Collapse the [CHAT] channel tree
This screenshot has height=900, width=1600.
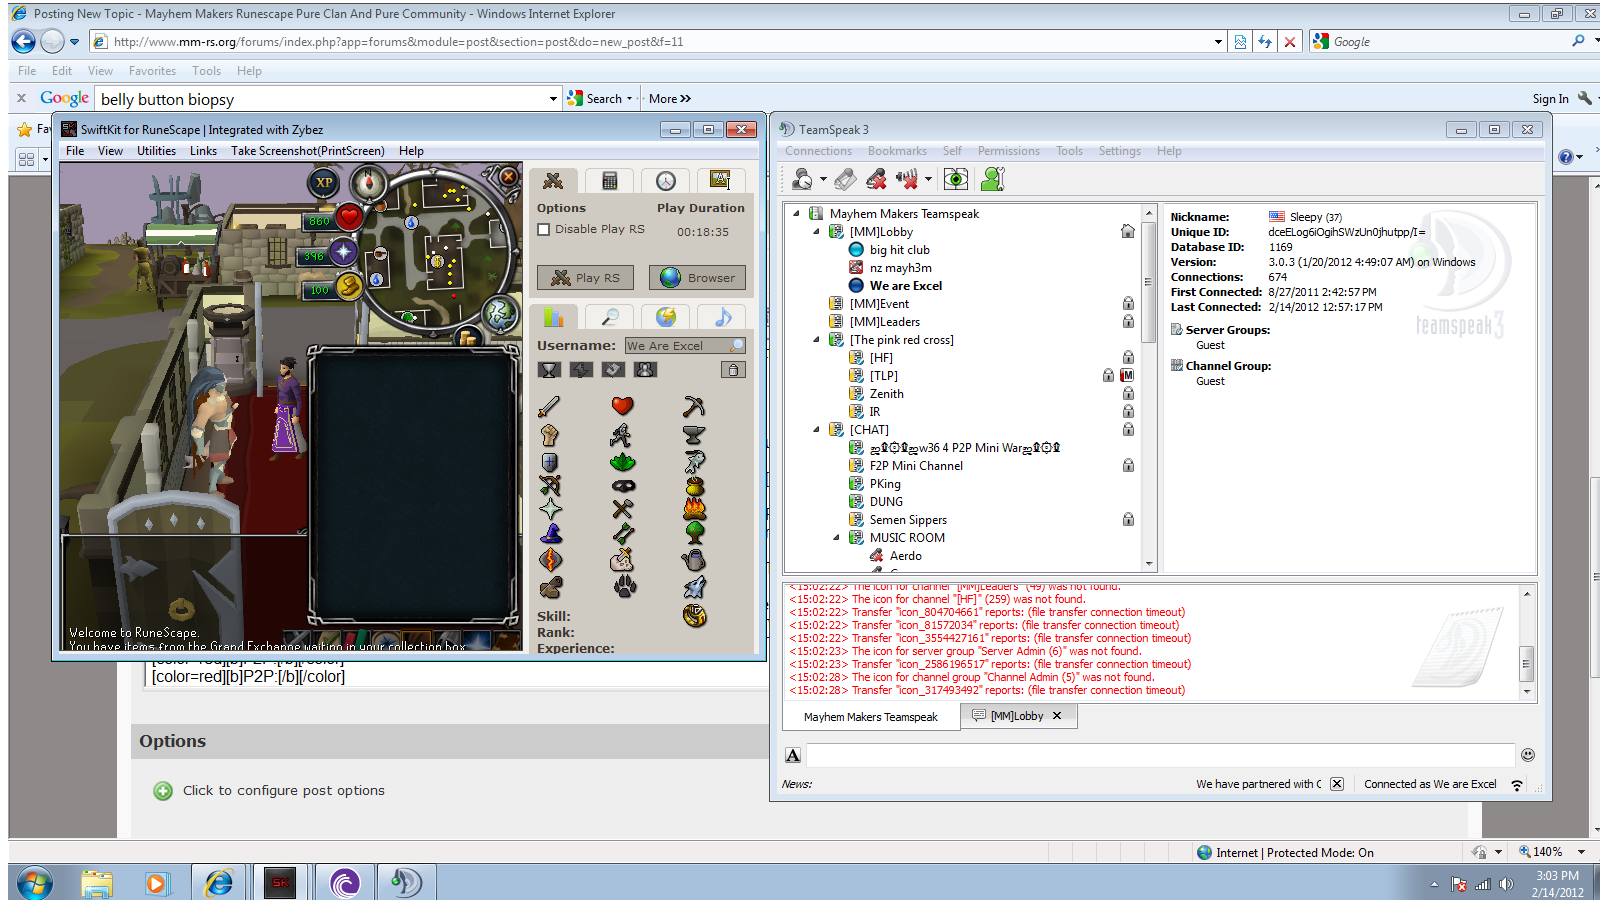(x=816, y=430)
